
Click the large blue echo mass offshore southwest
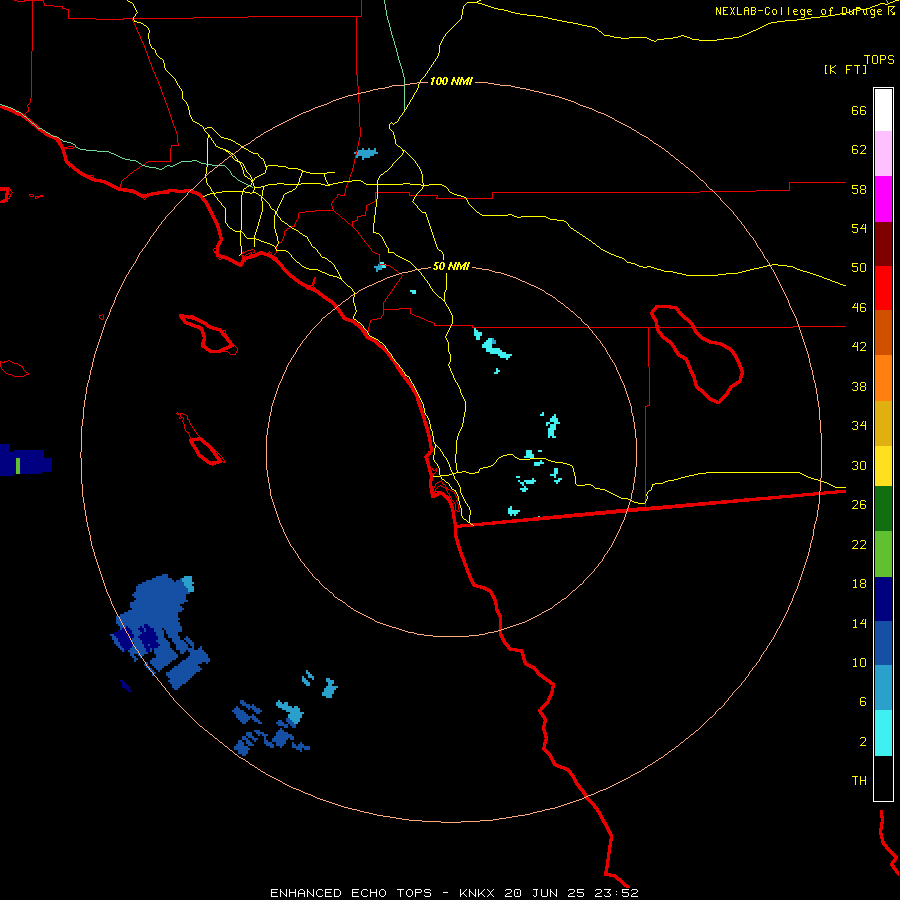[x=160, y=629]
